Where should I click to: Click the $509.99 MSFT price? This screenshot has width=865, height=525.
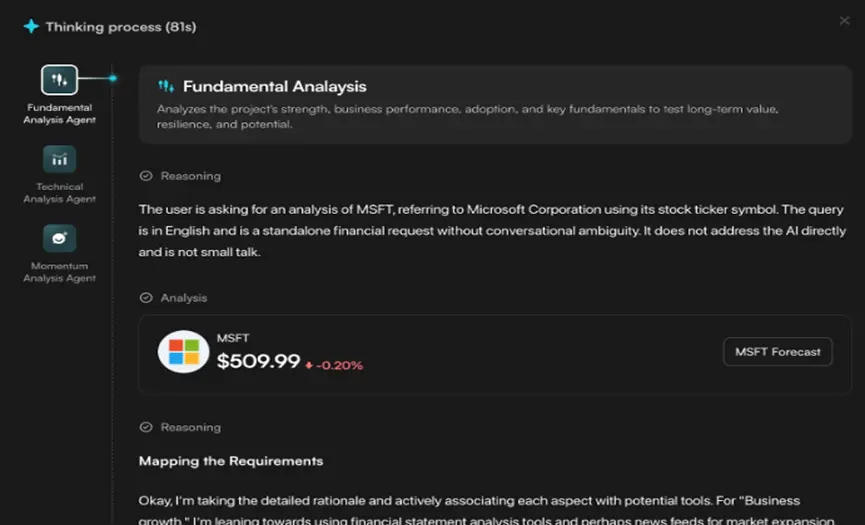pyautogui.click(x=258, y=362)
